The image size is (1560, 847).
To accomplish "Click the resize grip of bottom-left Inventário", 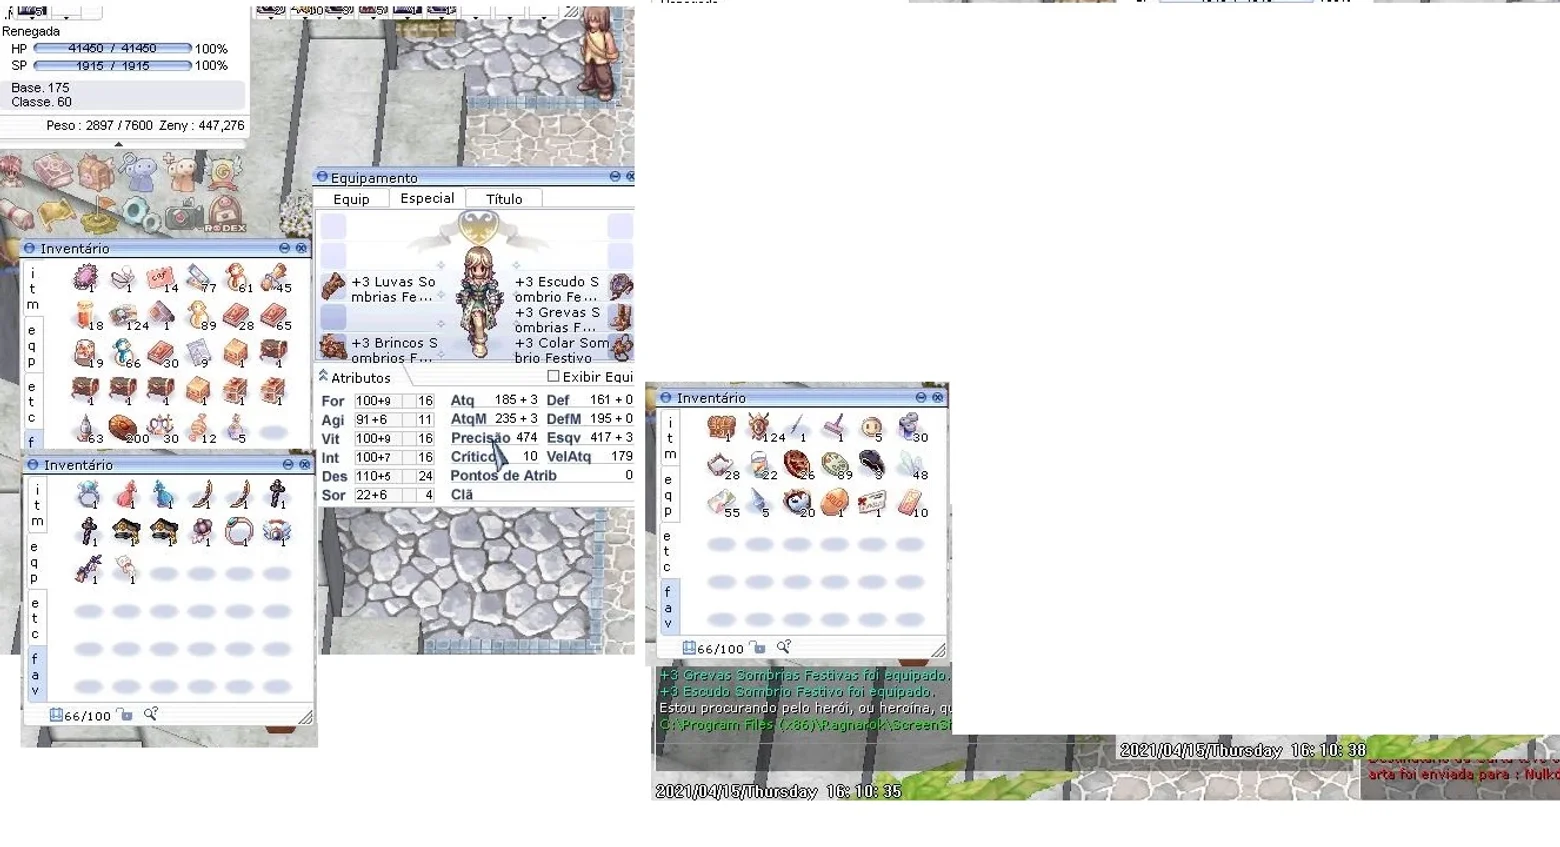I will click(305, 716).
